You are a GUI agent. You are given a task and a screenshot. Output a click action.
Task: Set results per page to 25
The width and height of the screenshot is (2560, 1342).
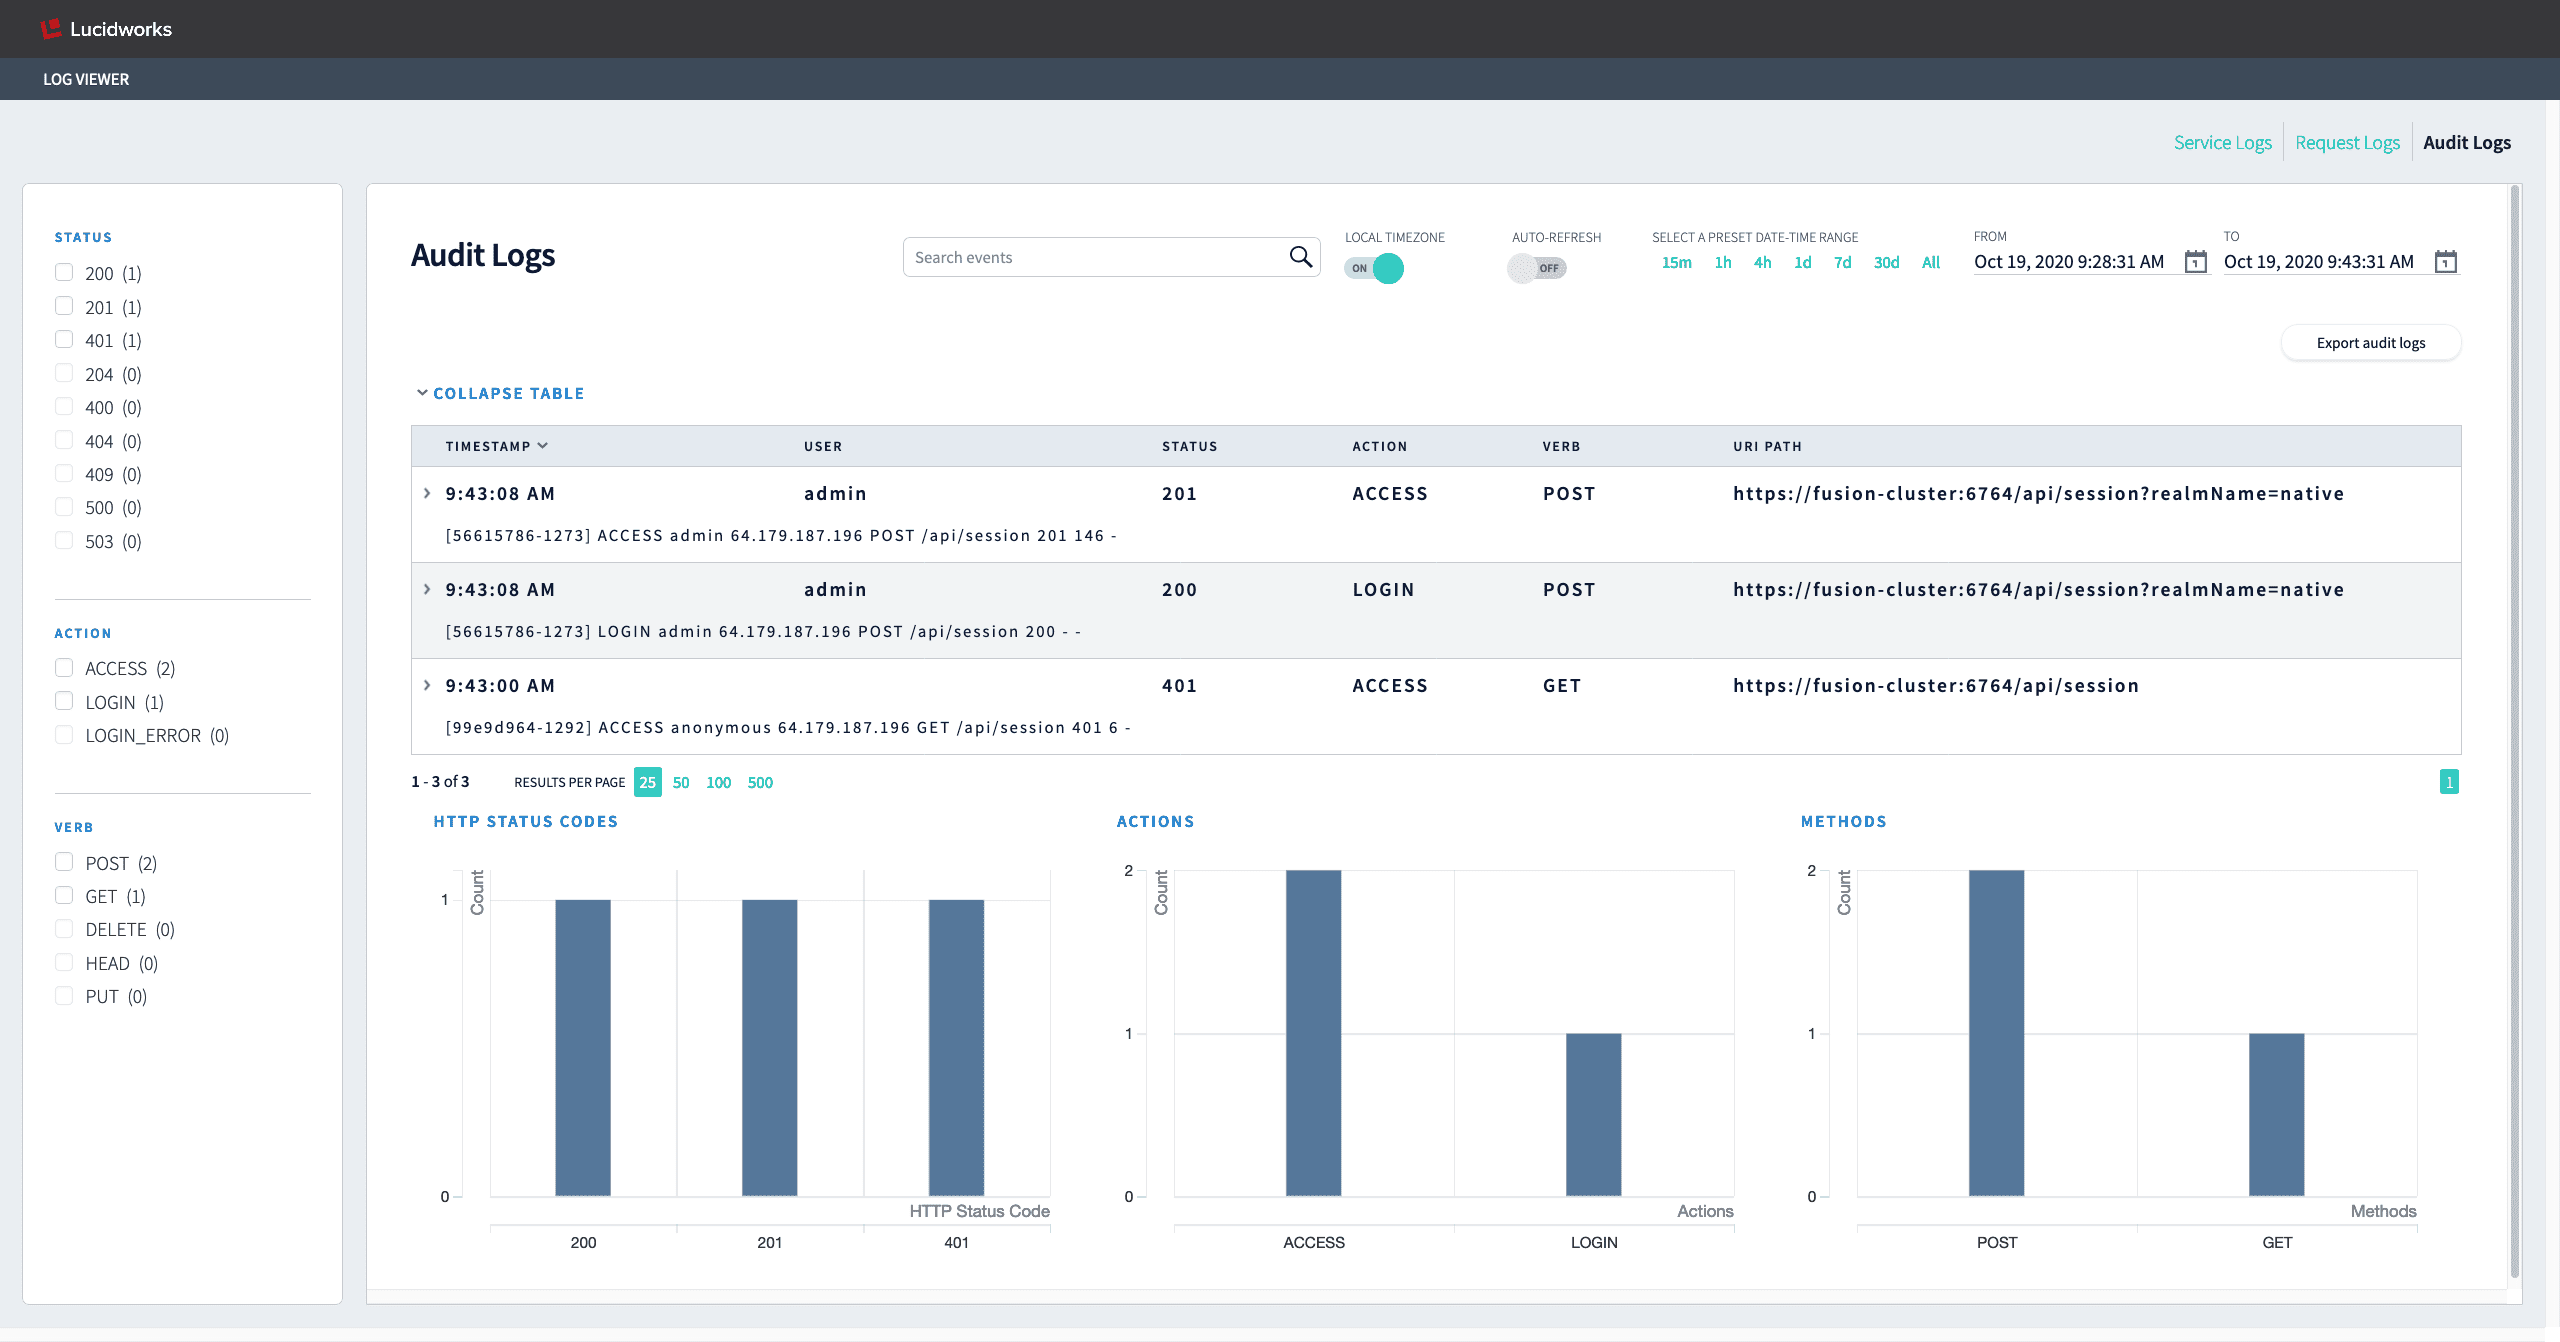648,782
